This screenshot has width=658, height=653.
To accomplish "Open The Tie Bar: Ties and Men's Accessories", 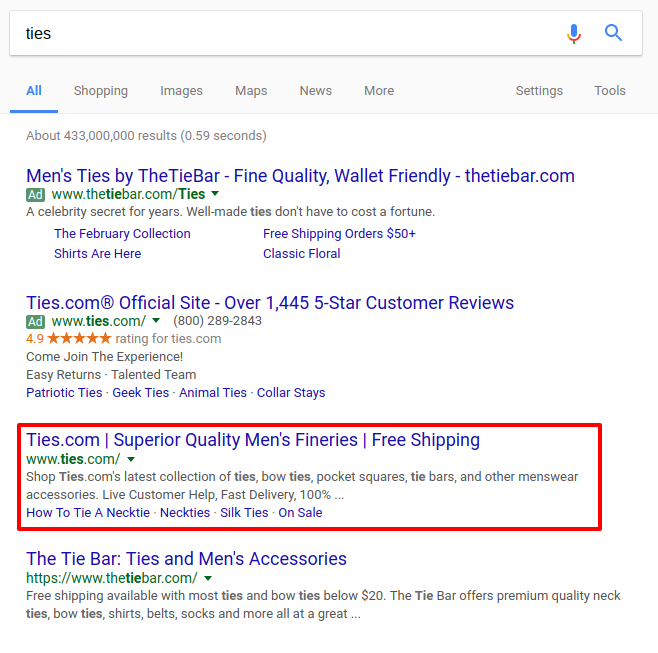I will tap(186, 559).
